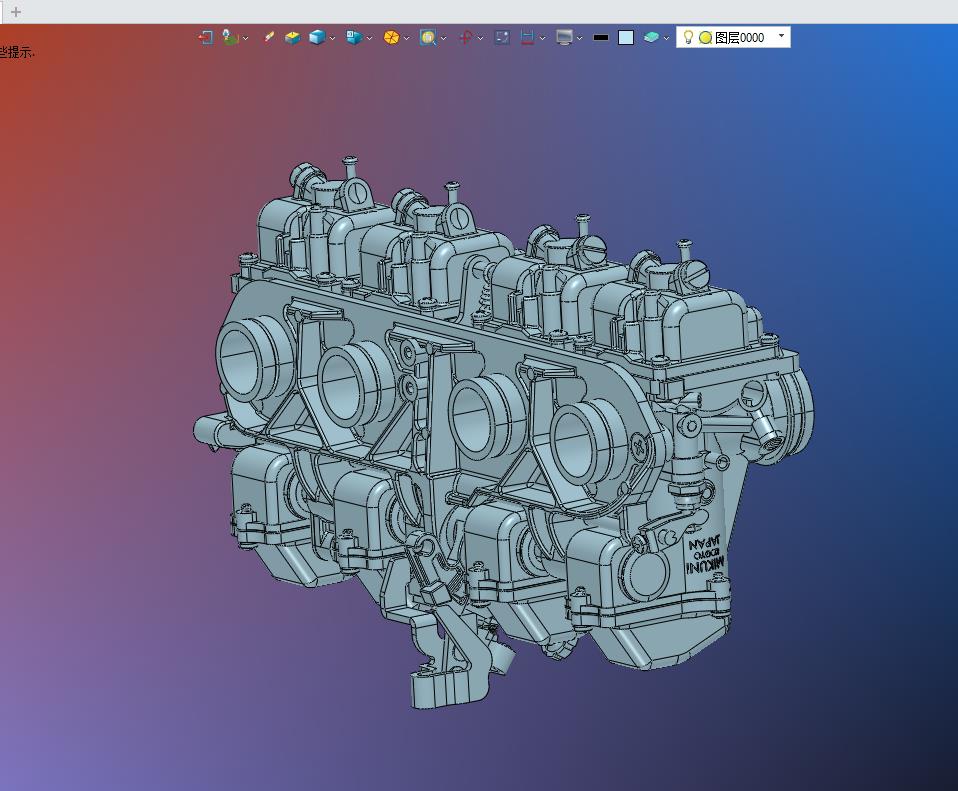The height and width of the screenshot is (791, 958).
Task: Open dropdown beside the pick filter icon
Action: tap(246, 38)
